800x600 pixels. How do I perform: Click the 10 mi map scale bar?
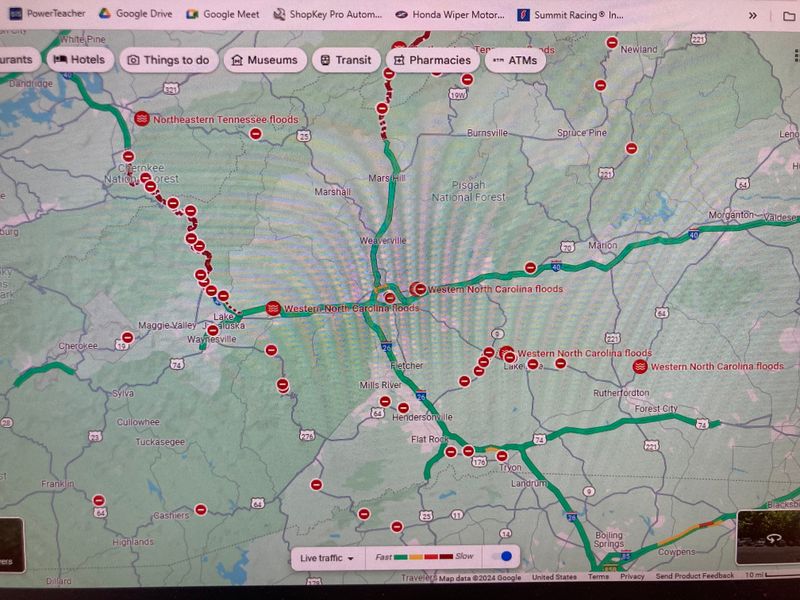point(772,575)
